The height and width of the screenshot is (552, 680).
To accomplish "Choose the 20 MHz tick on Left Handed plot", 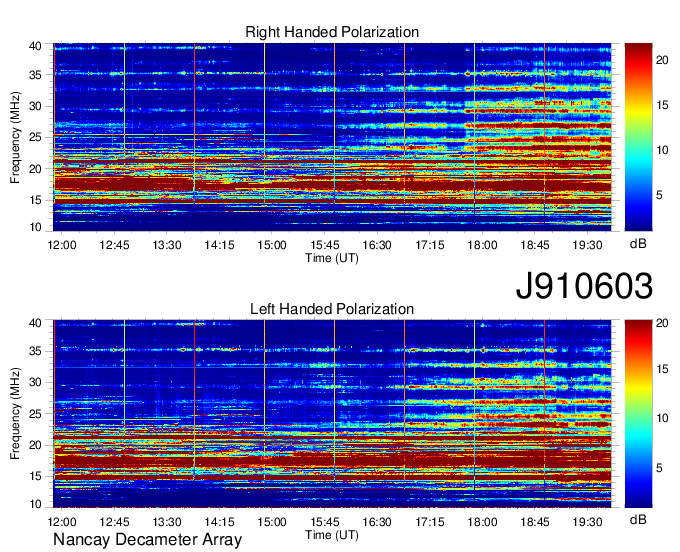I will tap(35, 445).
